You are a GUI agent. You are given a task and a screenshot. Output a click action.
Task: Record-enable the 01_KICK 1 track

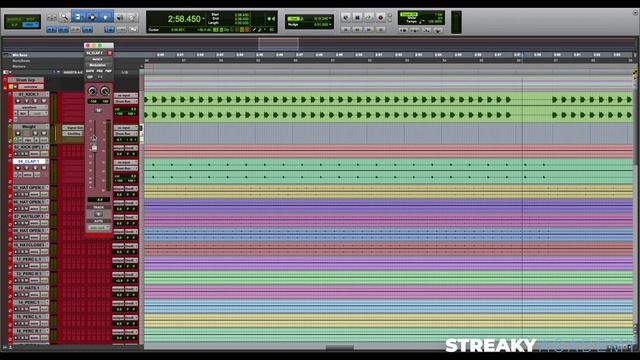pos(18,101)
